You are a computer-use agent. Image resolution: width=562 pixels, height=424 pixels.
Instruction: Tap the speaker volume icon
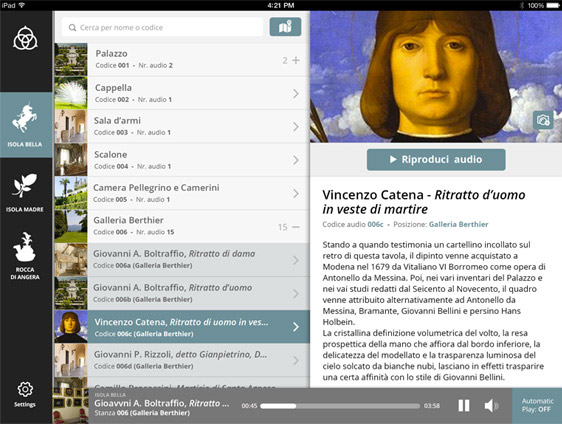pos(491,406)
